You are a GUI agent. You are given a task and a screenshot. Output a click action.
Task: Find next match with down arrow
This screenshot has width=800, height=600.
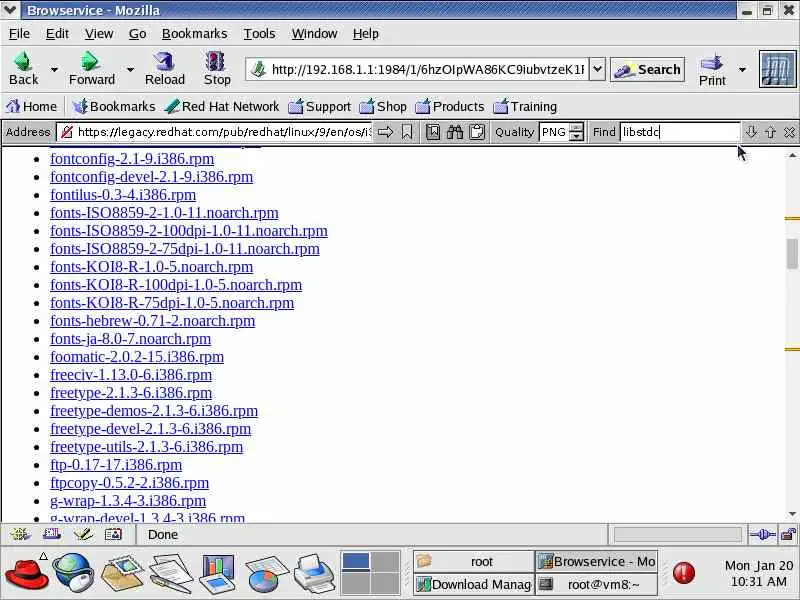(751, 132)
